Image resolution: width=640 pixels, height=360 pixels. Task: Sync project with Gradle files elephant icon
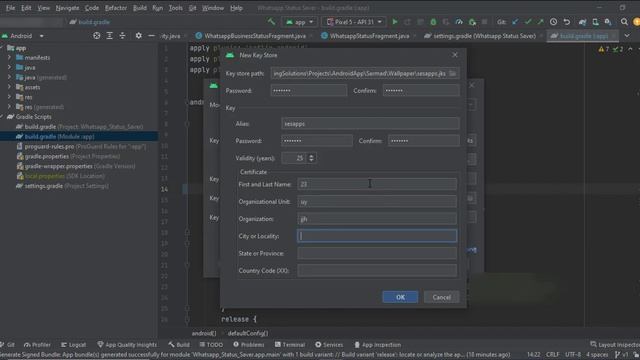click(x=582, y=22)
